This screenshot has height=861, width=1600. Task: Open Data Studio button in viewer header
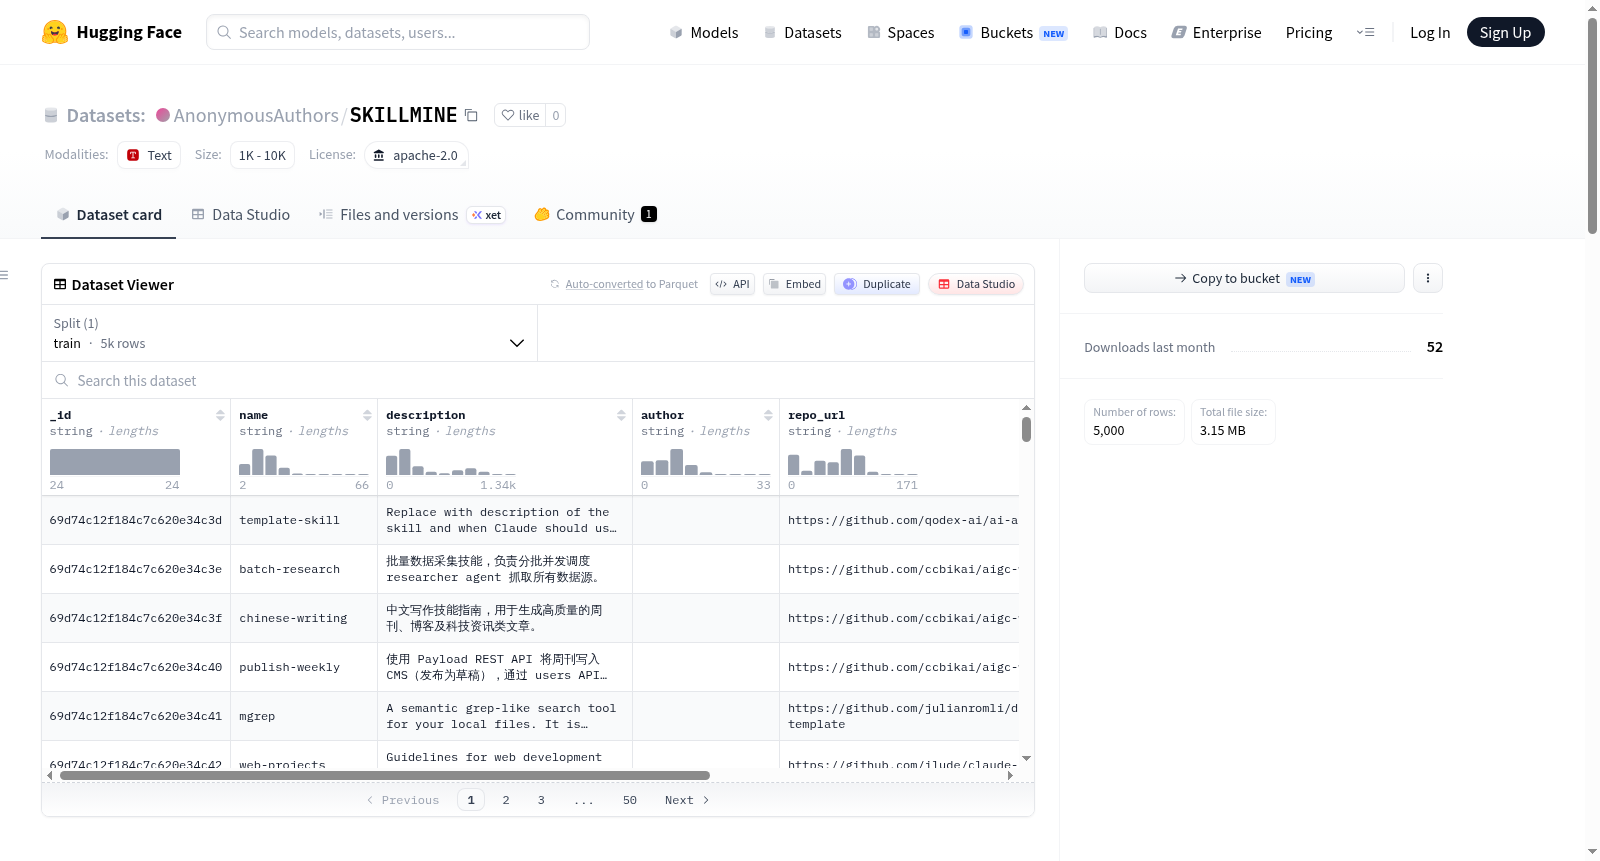pyautogui.click(x=976, y=284)
